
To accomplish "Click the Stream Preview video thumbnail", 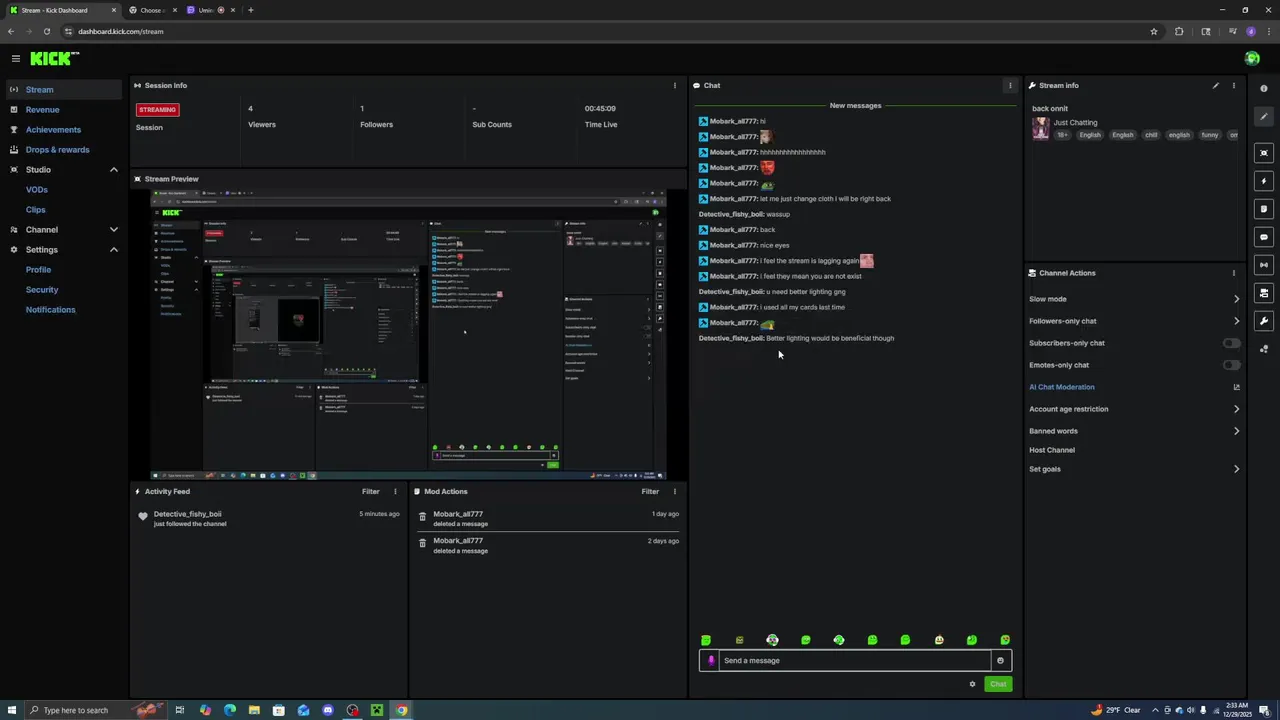I will pos(408,334).
